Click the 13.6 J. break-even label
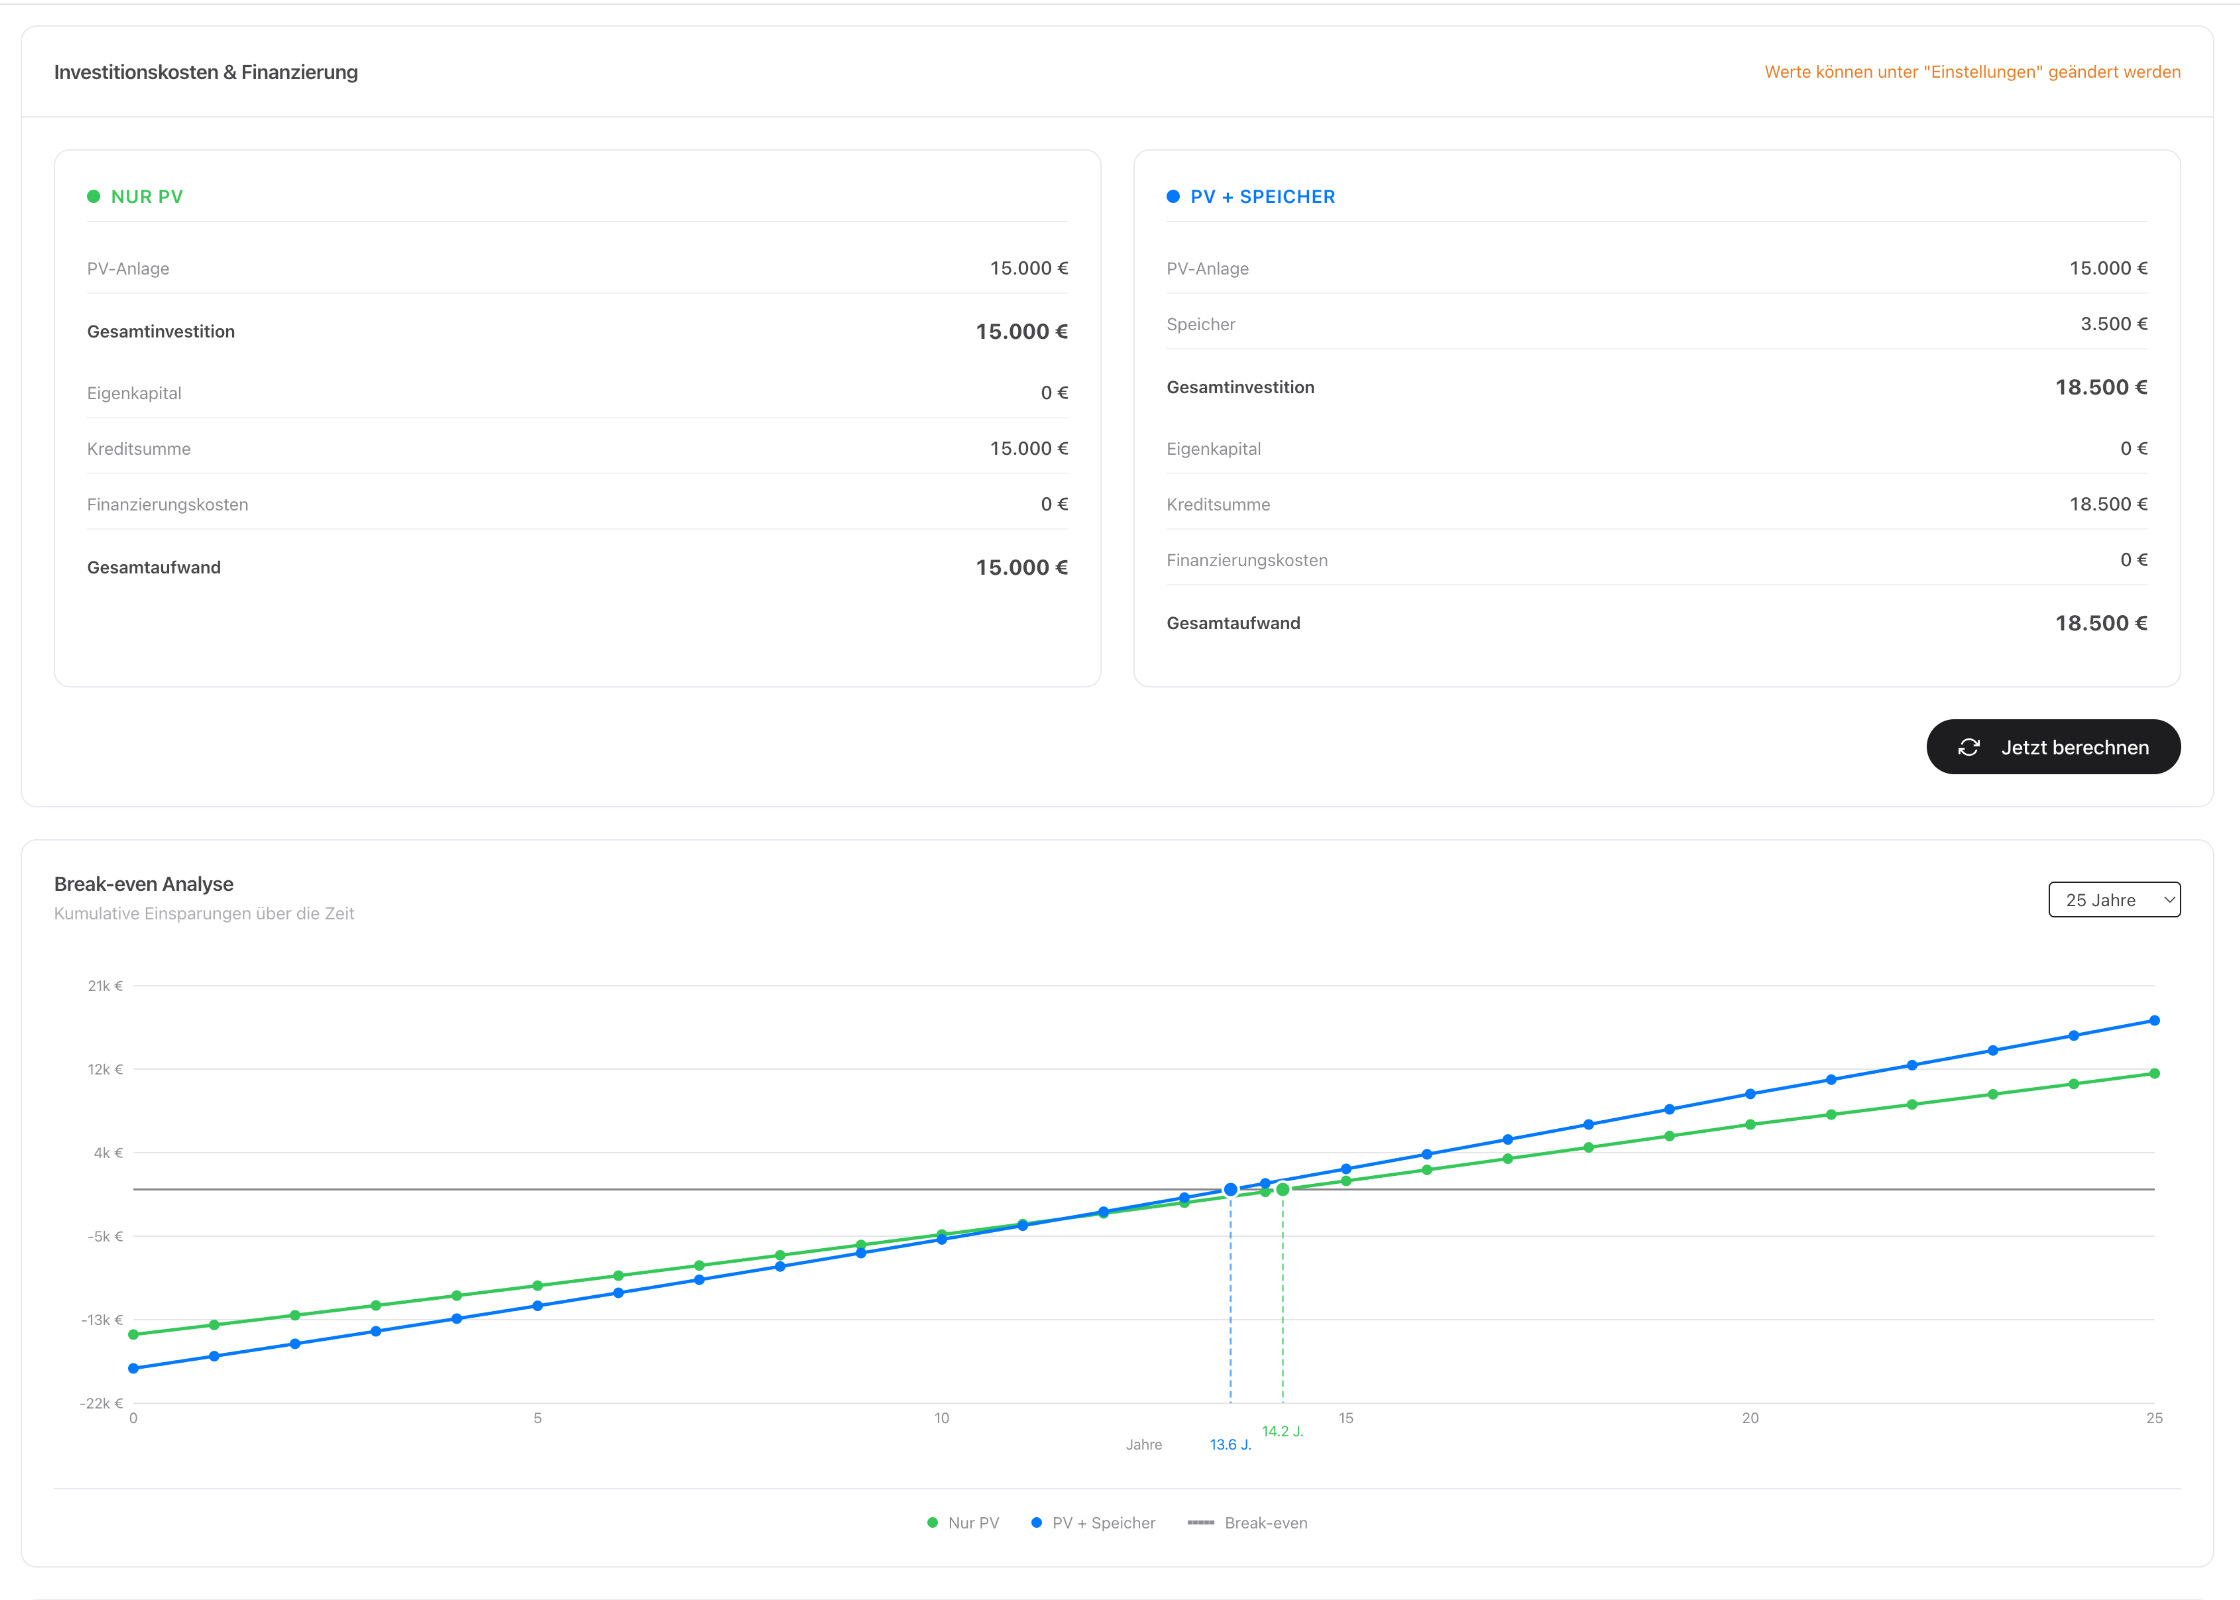Screen dimensions: 2240x1600 click(x=1230, y=1444)
